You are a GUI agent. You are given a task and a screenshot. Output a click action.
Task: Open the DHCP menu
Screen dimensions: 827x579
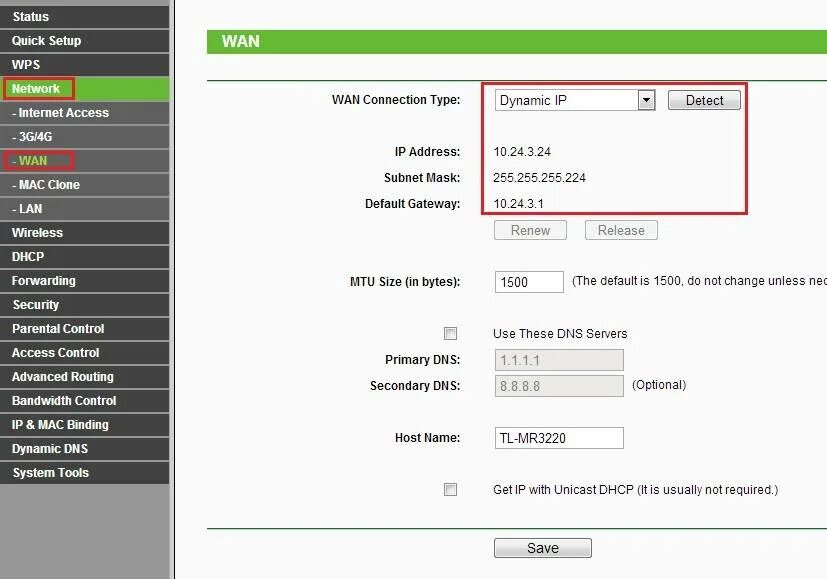click(x=84, y=256)
